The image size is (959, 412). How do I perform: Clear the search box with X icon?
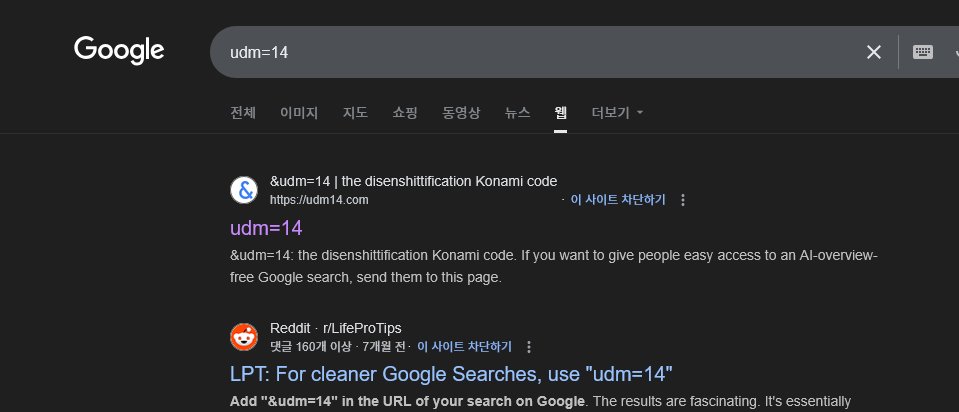[873, 52]
